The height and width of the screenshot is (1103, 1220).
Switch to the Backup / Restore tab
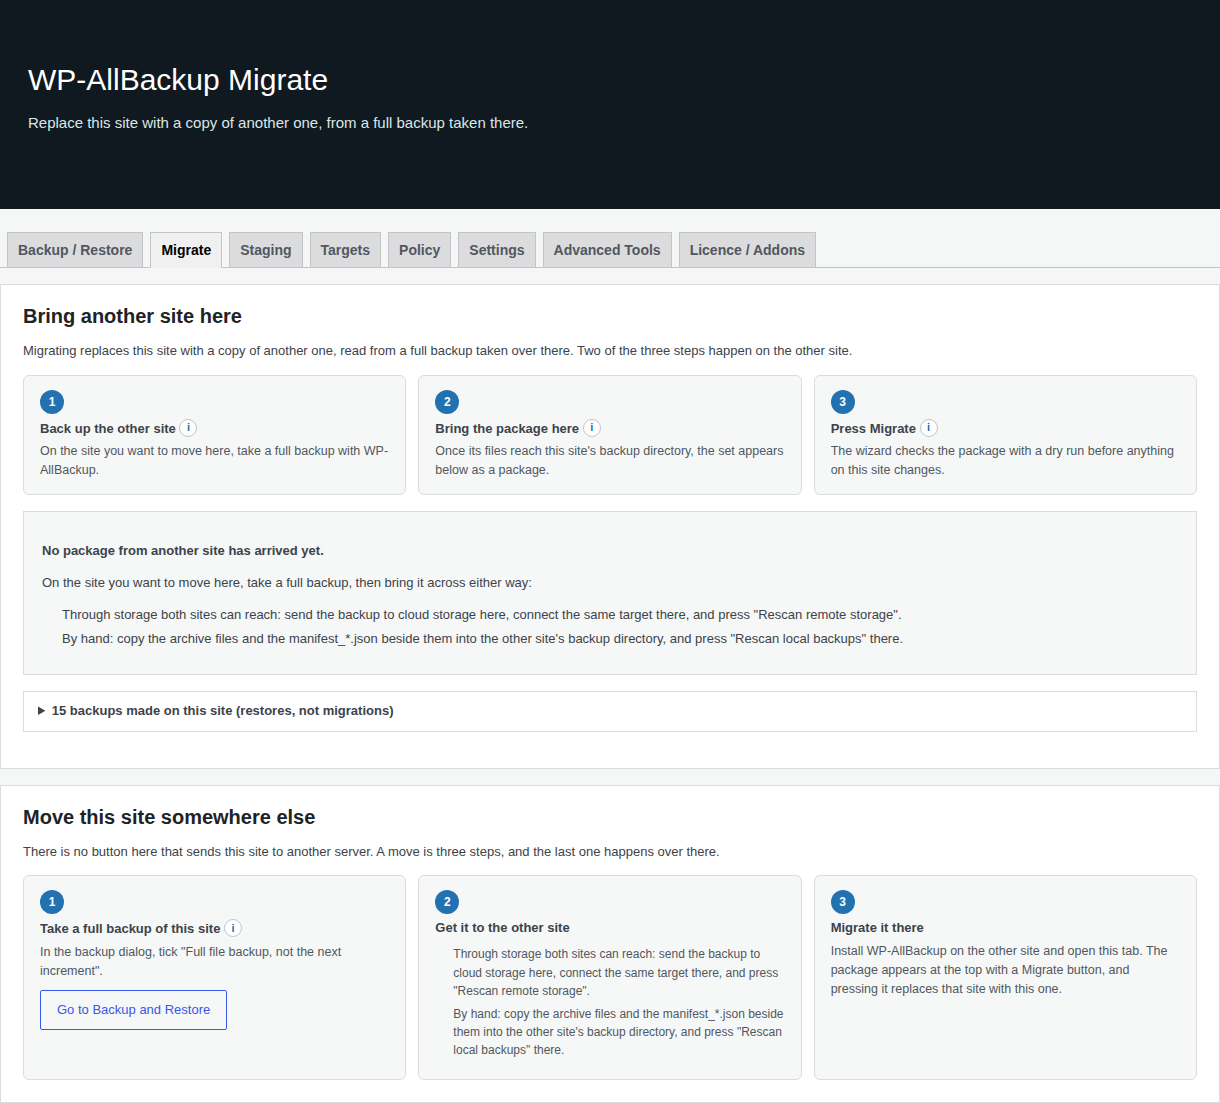click(x=75, y=250)
